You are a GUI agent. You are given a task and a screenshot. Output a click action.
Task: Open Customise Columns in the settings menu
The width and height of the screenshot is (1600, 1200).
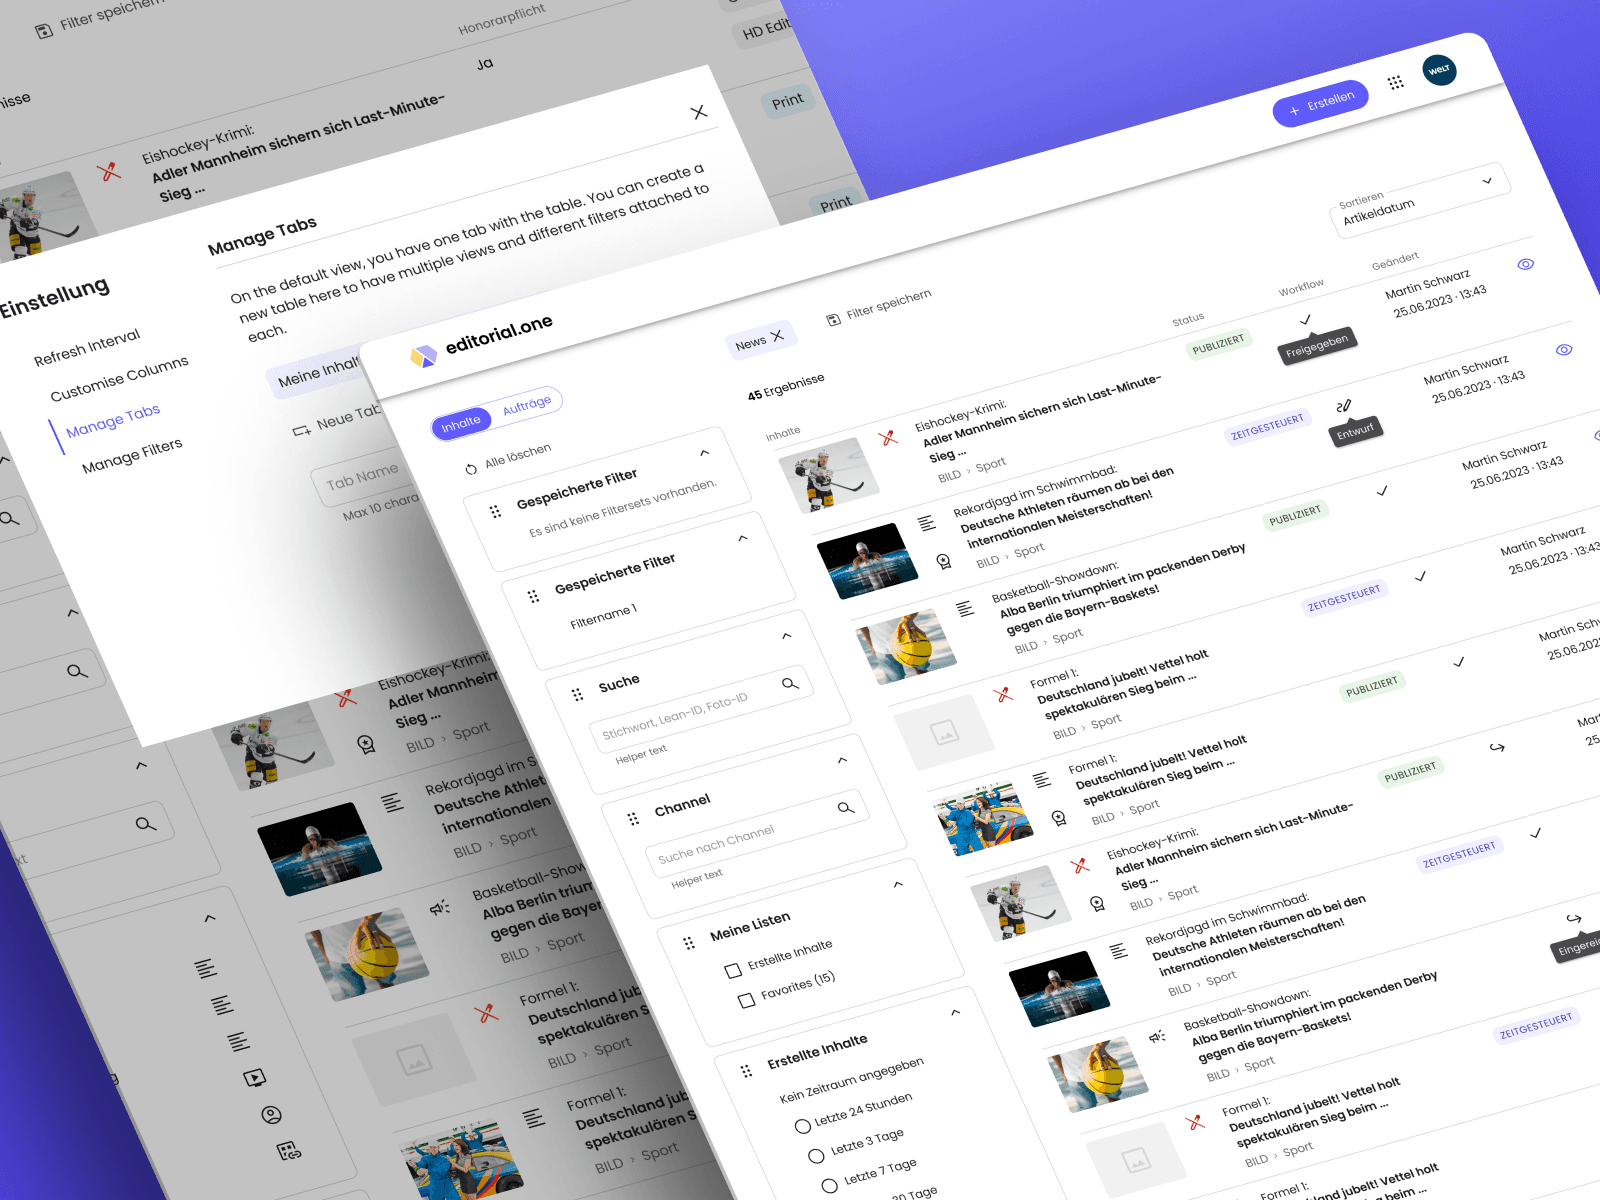tap(119, 378)
